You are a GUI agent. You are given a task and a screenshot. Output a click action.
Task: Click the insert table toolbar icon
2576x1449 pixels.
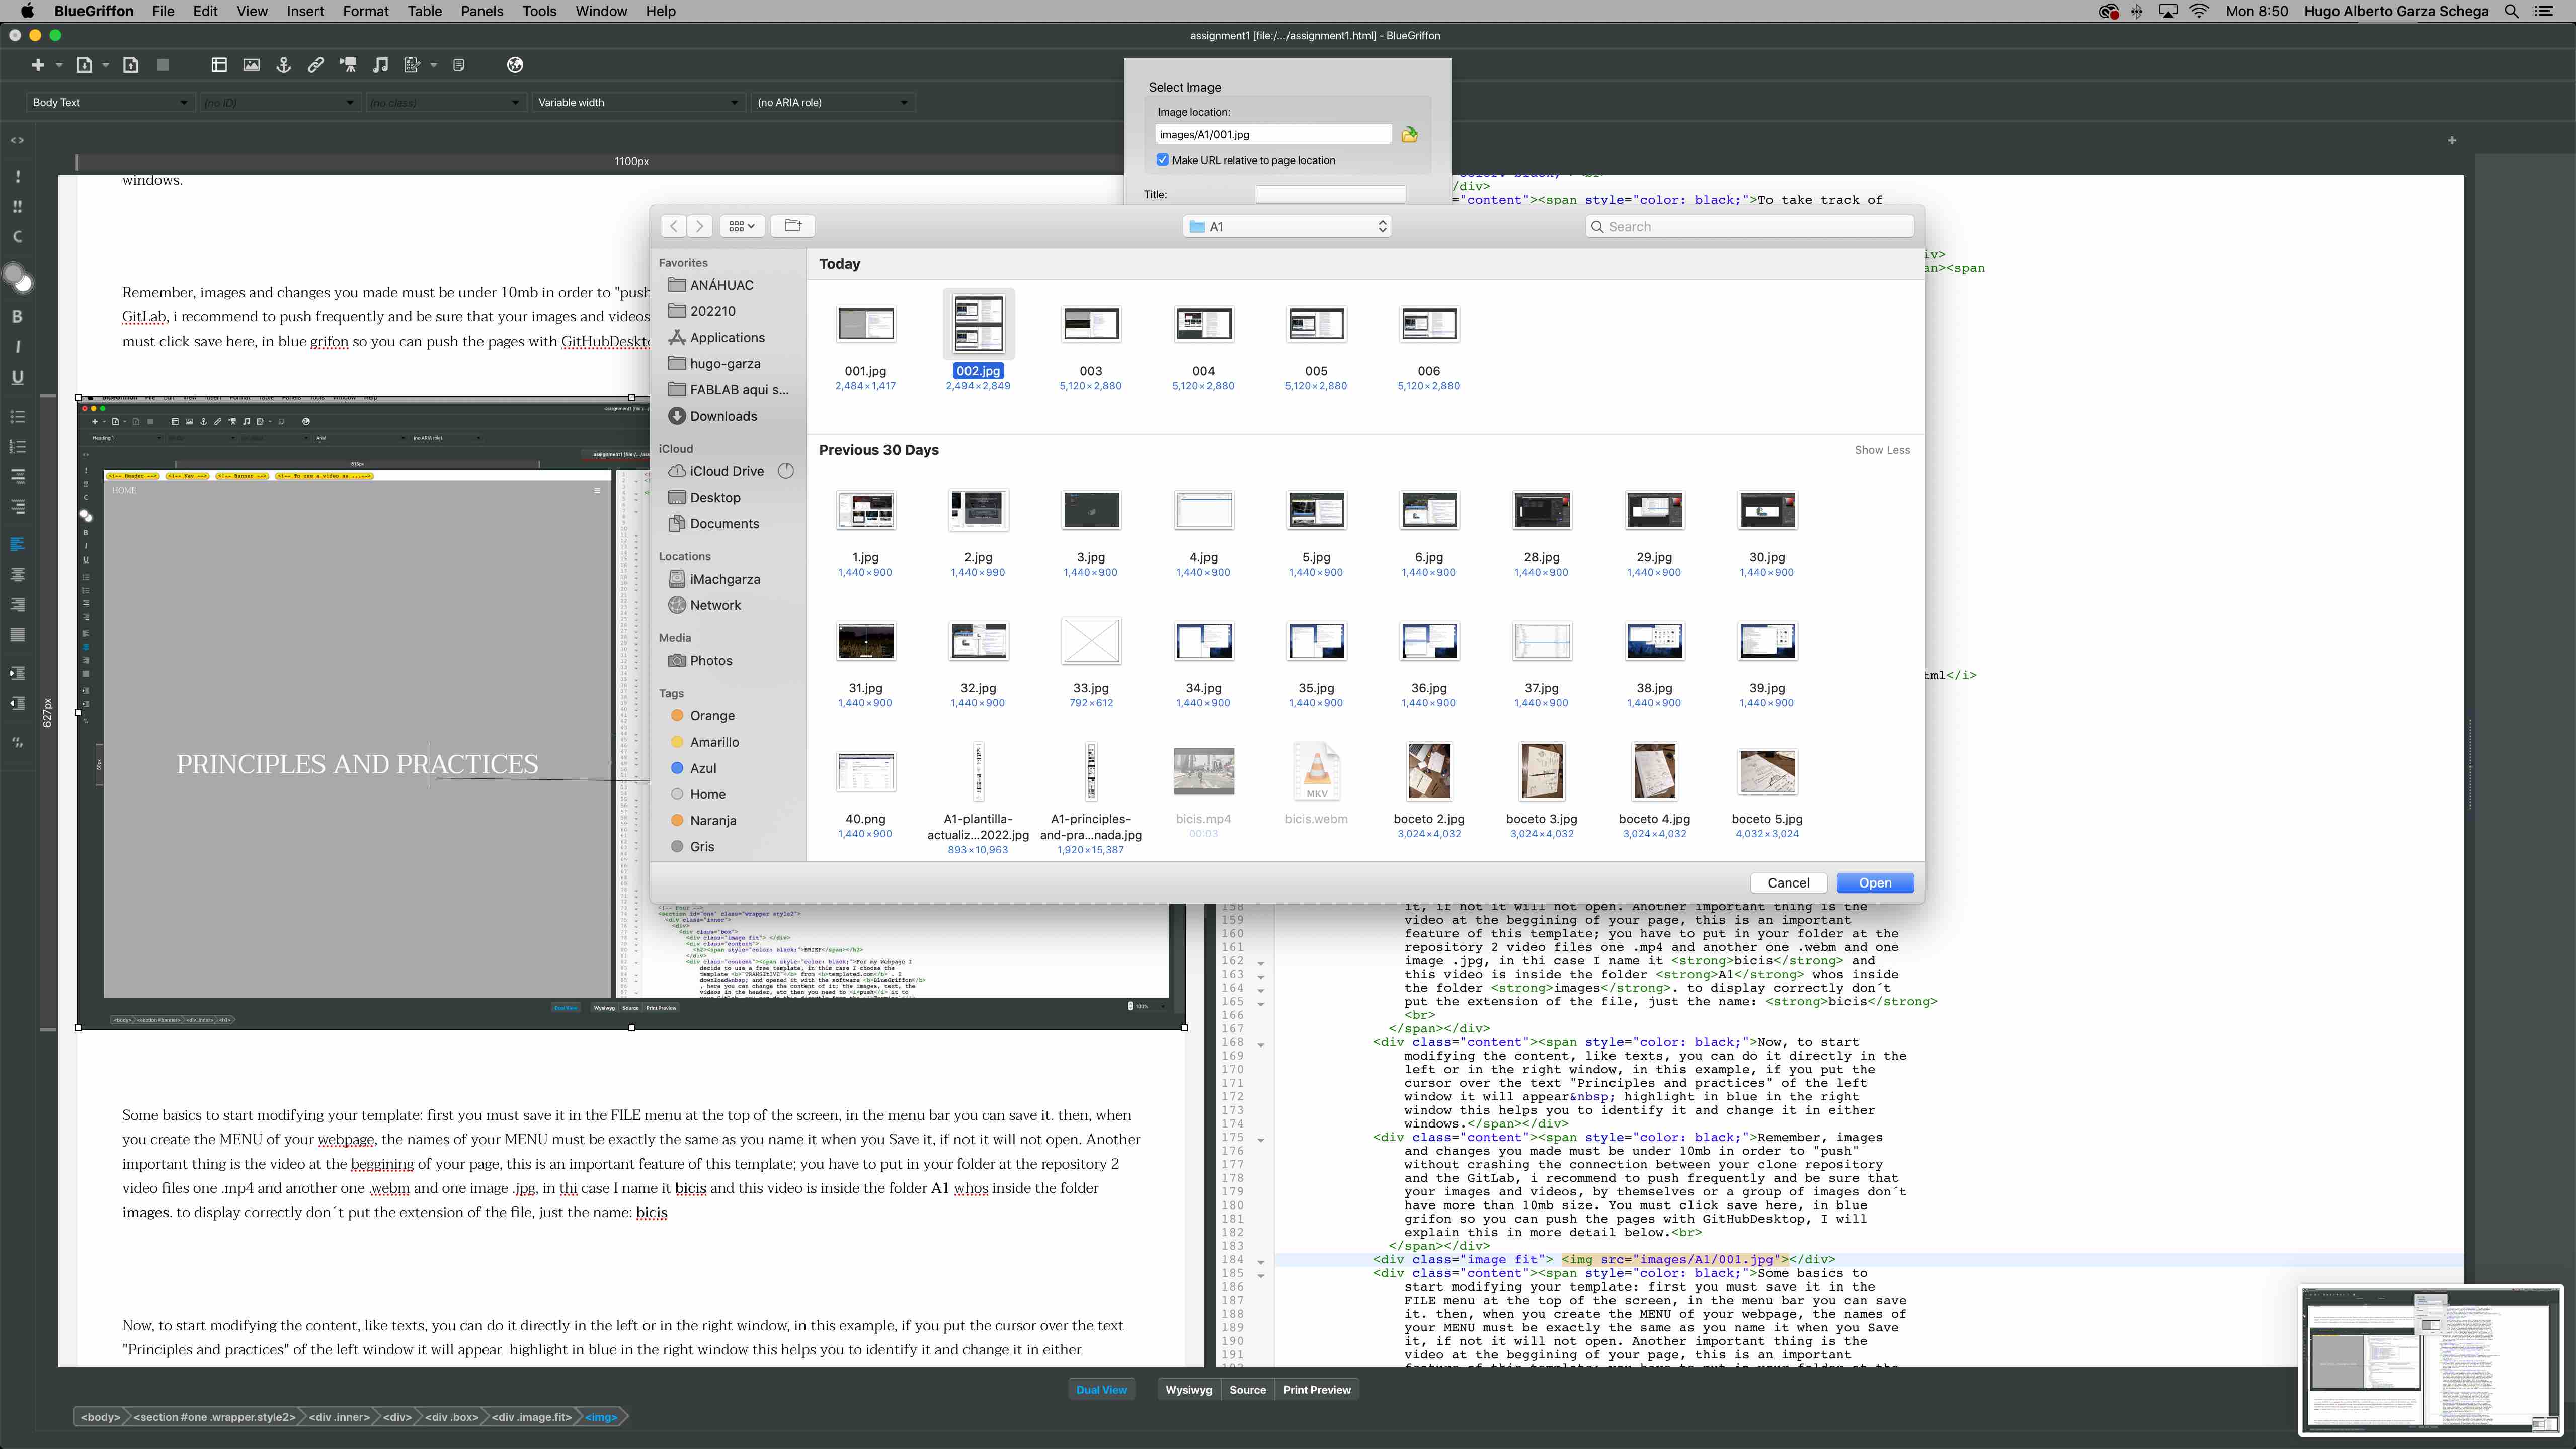[x=219, y=65]
